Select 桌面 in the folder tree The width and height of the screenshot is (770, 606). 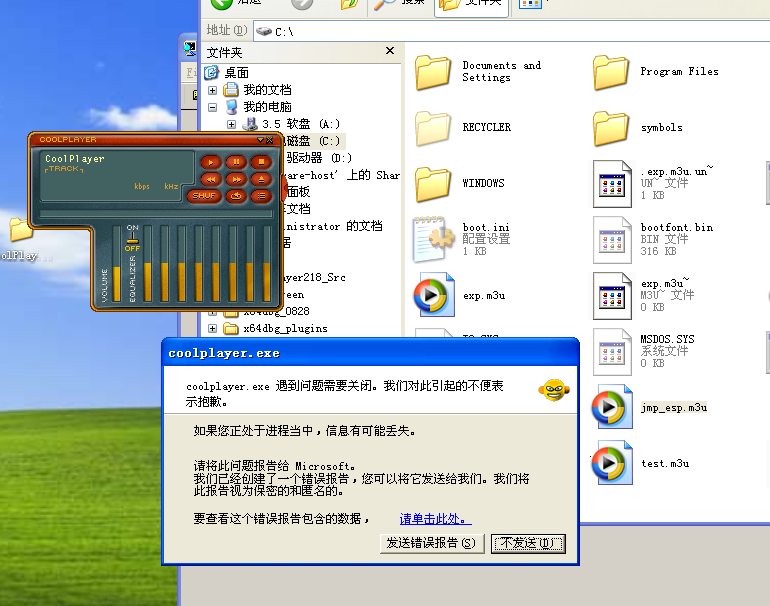click(x=237, y=73)
